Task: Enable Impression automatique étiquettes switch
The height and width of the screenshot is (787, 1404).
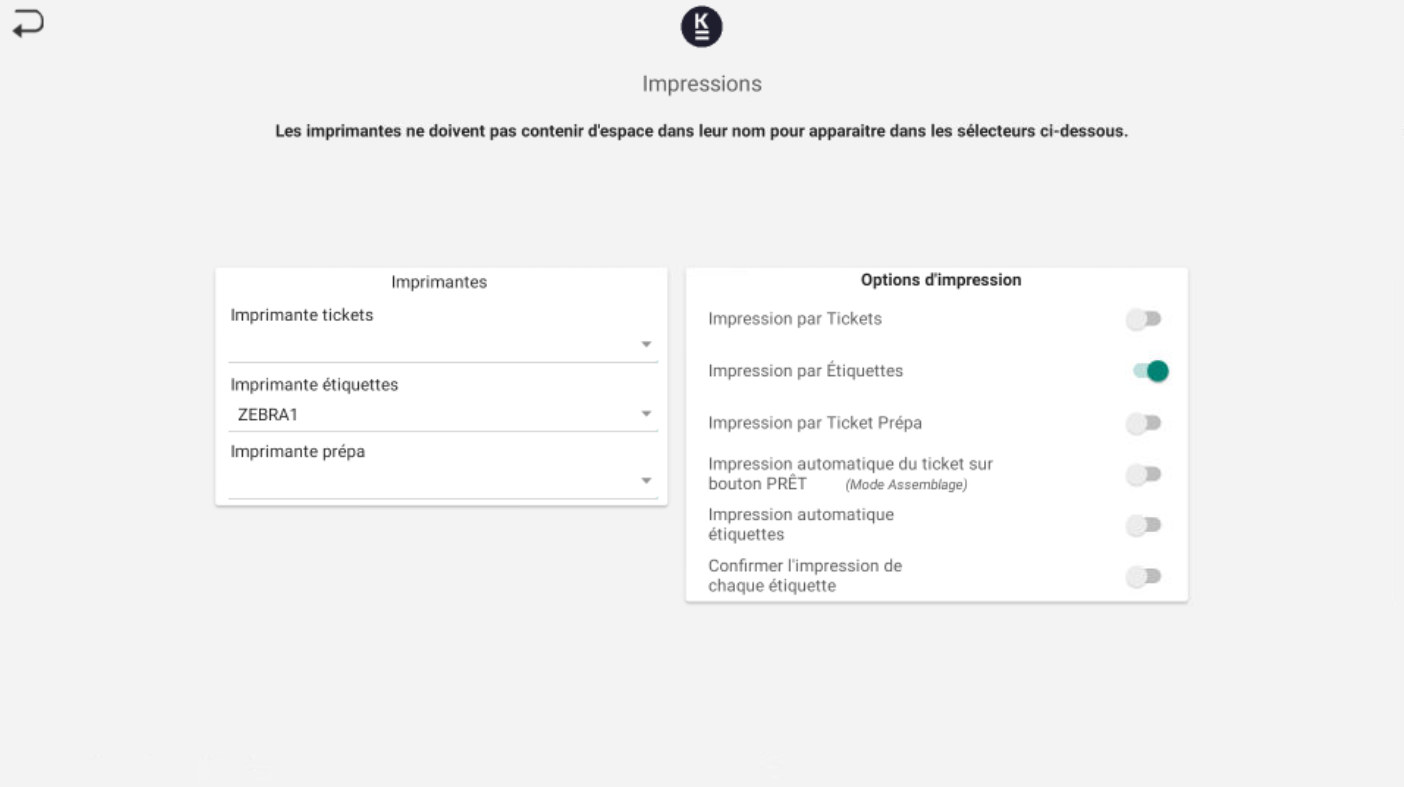Action: coord(1143,526)
